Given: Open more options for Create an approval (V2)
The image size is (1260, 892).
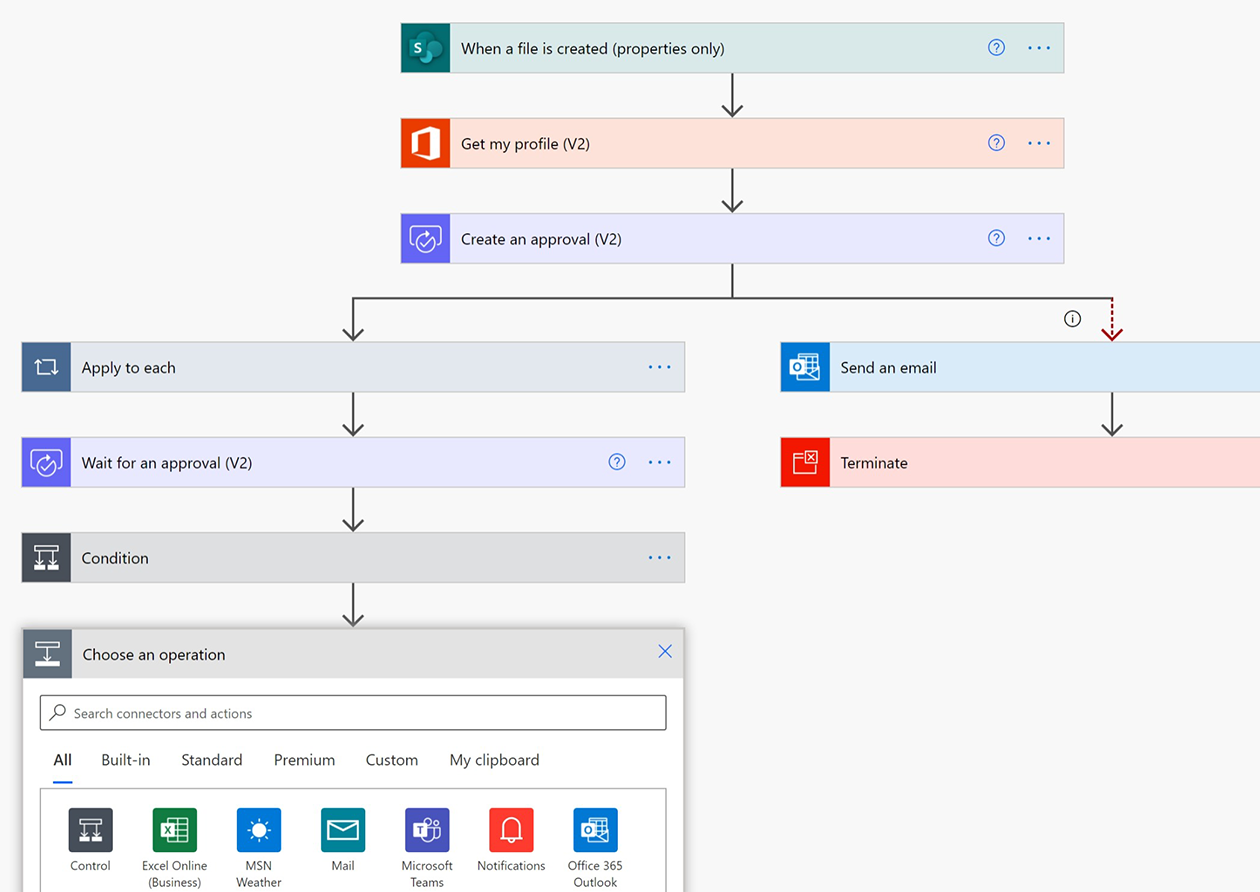Looking at the screenshot, I should (x=1039, y=238).
